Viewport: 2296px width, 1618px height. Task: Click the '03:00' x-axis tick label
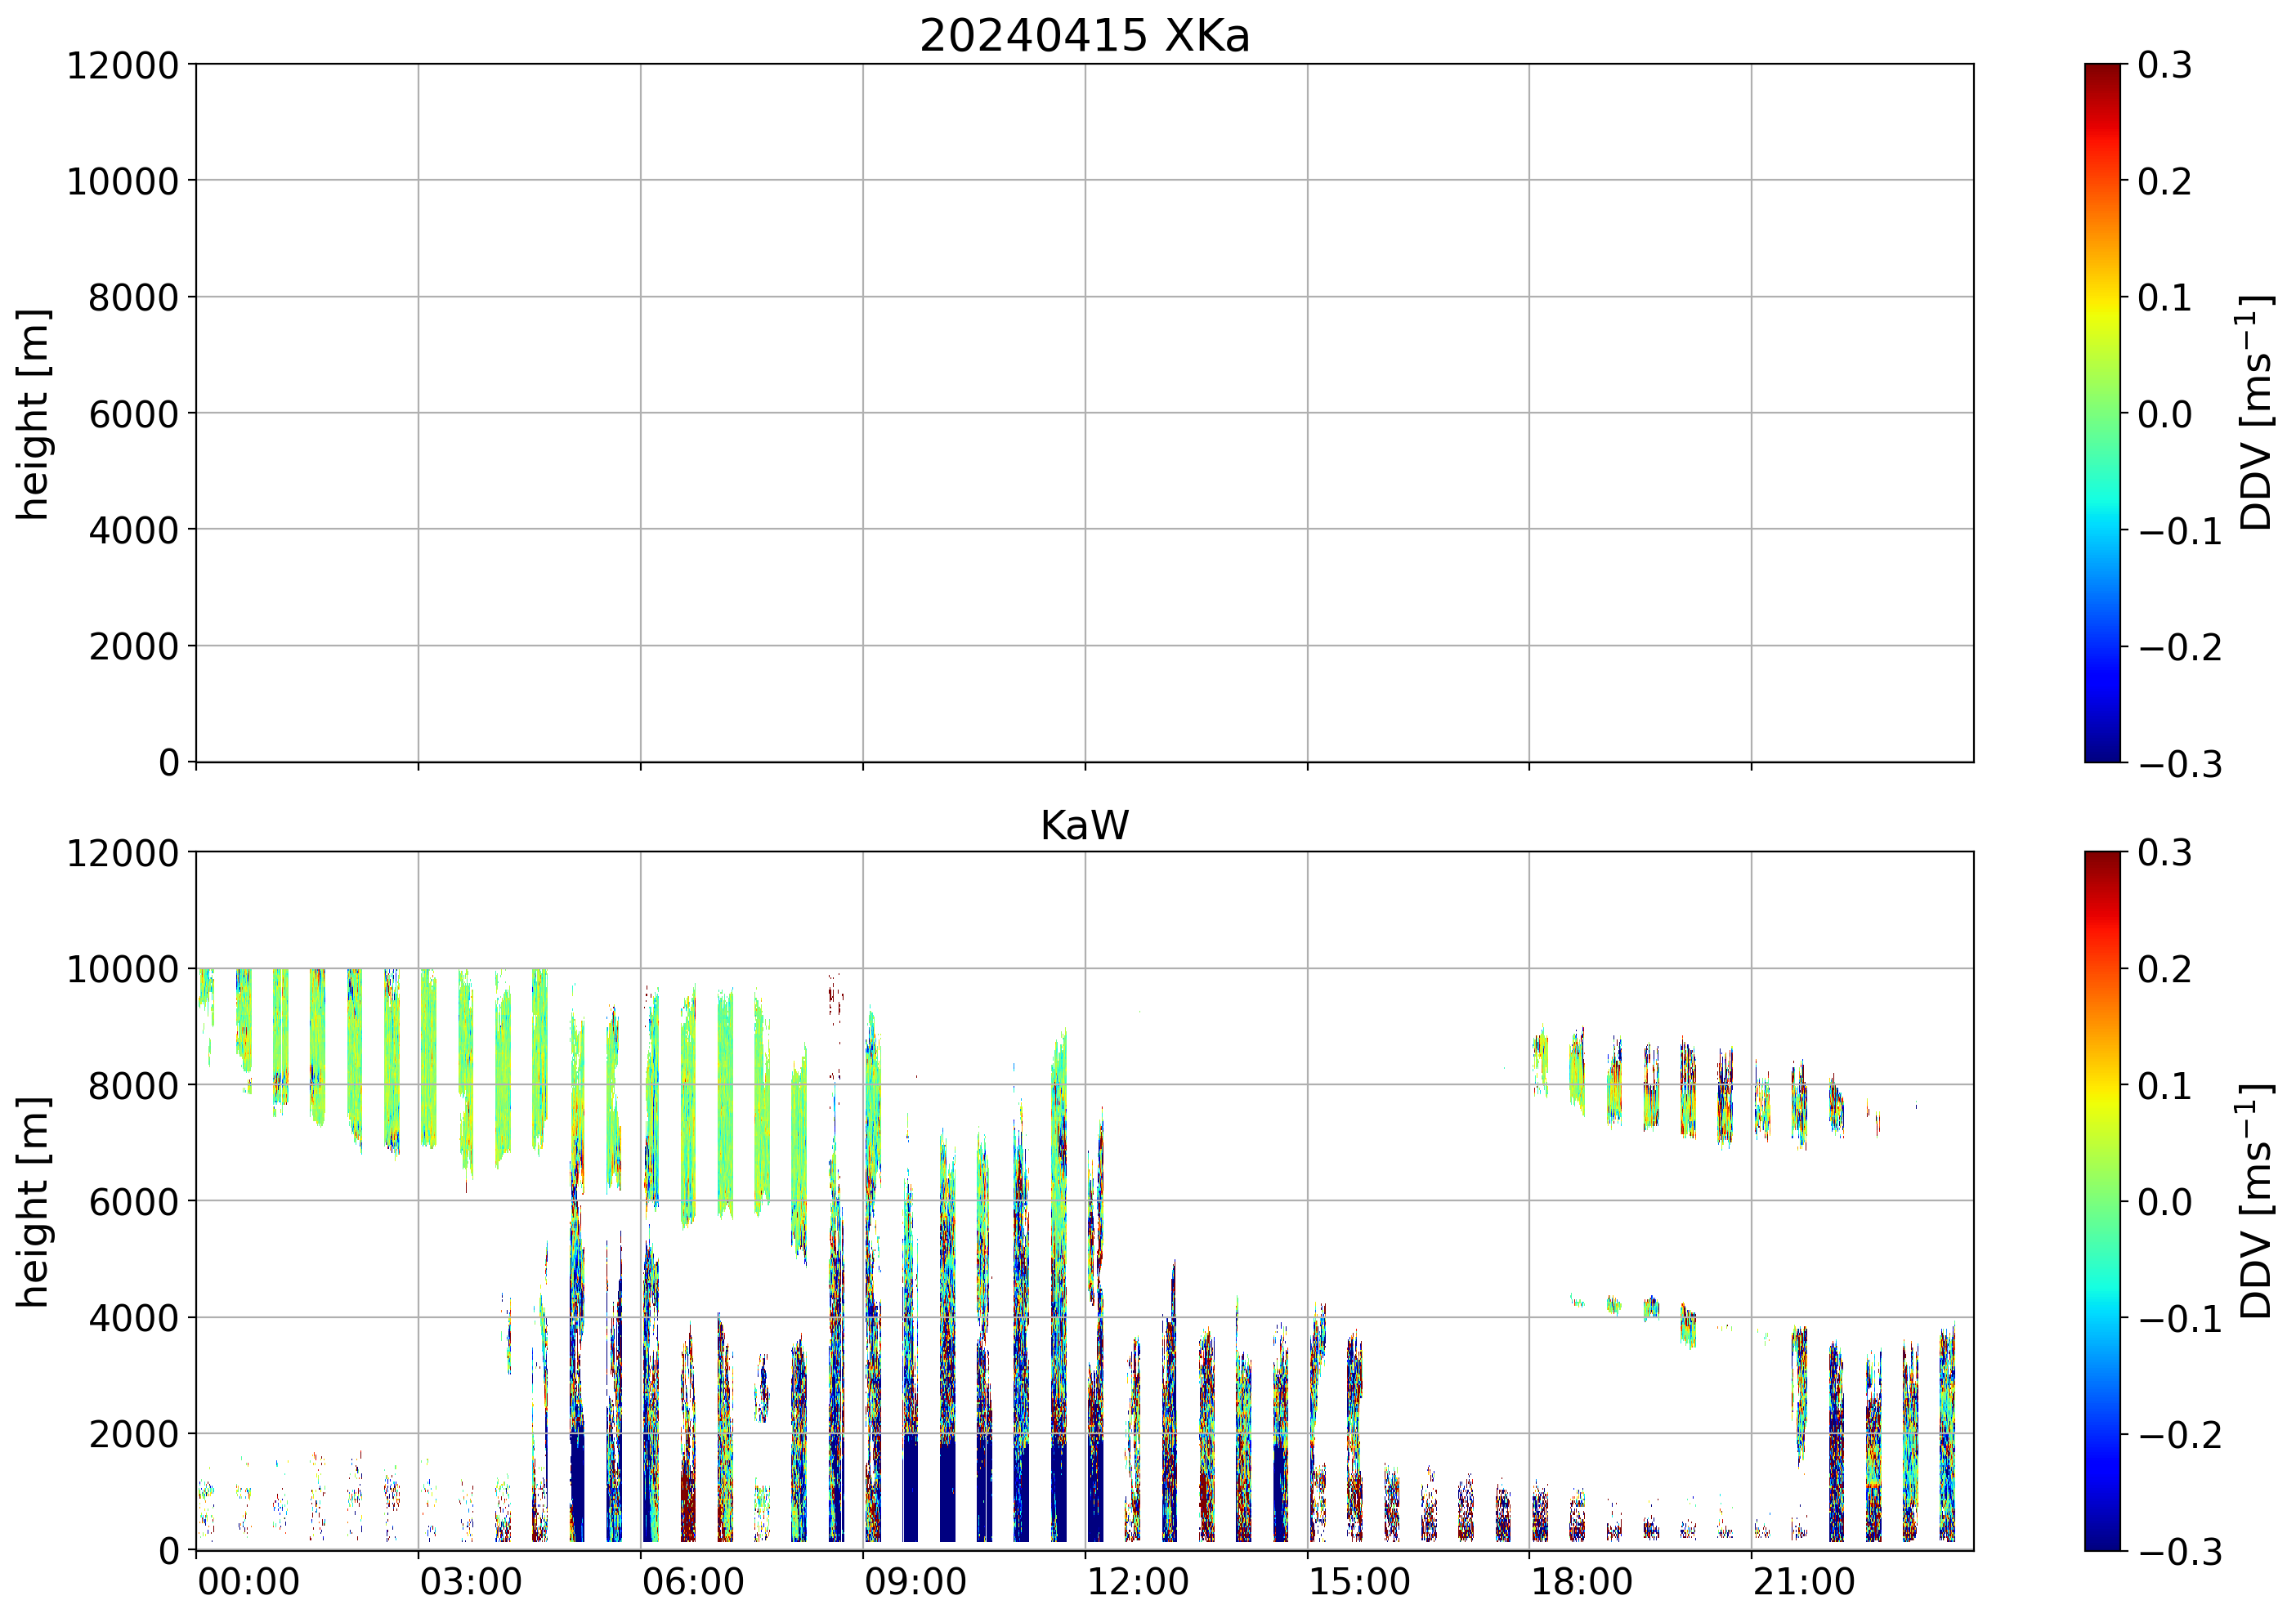[470, 1583]
